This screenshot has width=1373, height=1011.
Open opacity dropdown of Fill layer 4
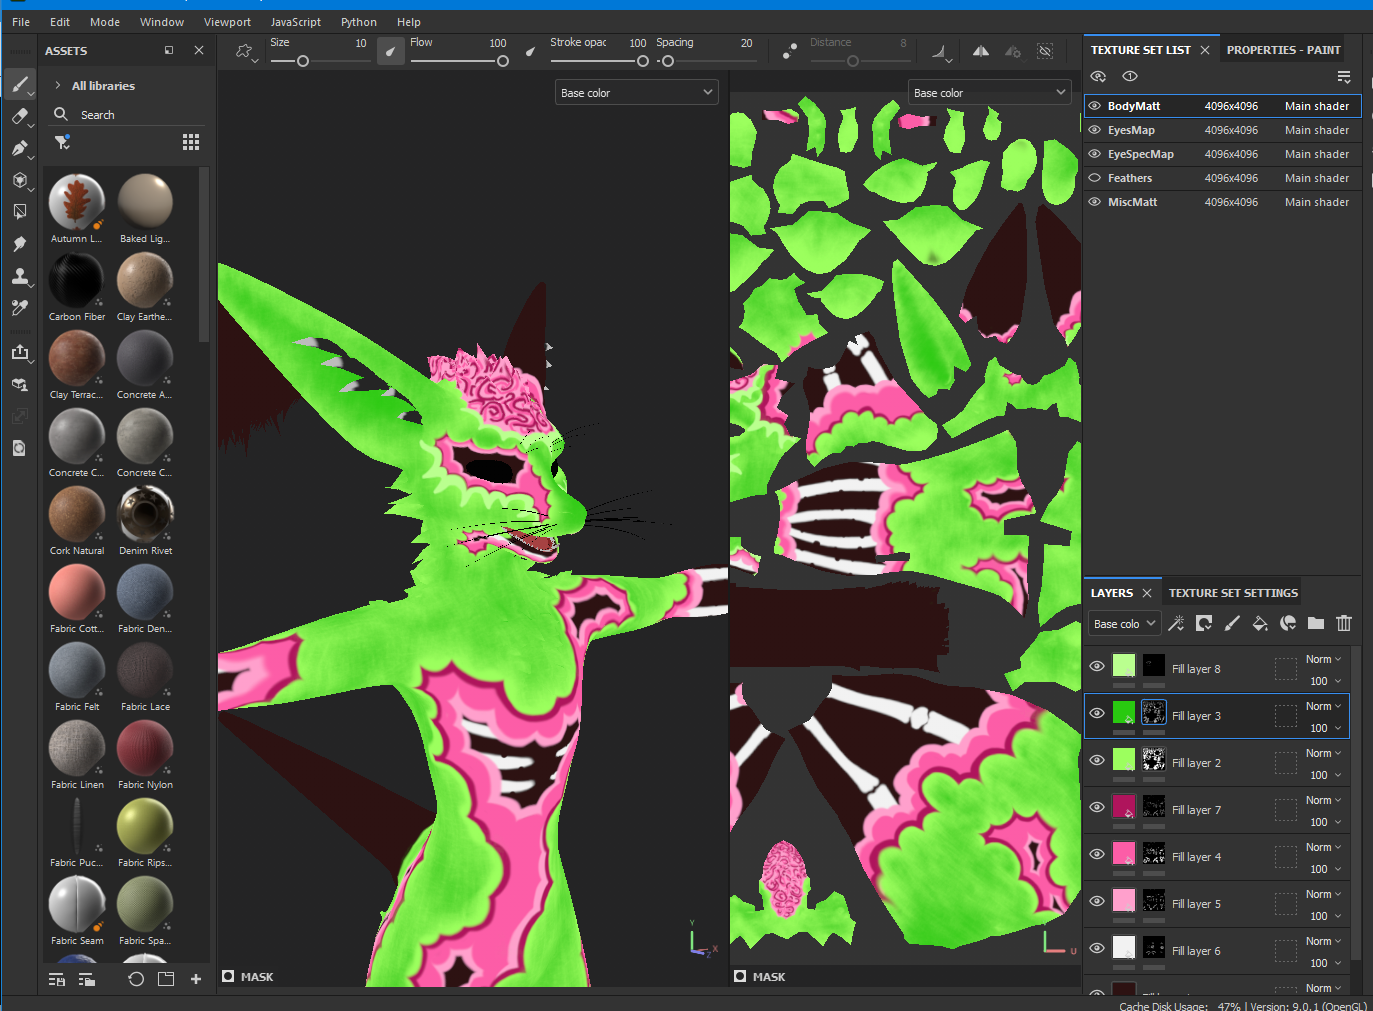(x=1325, y=869)
